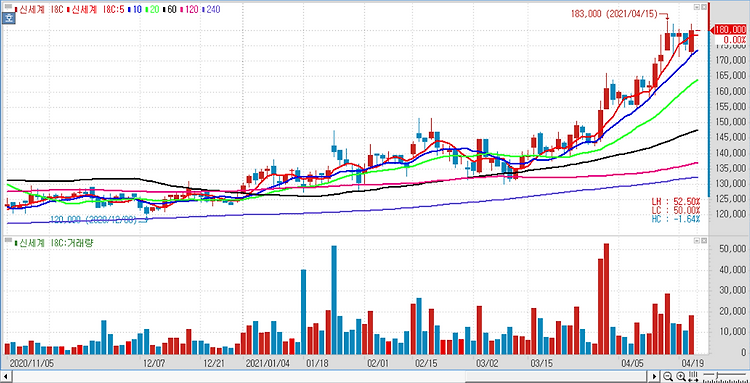
Task: Click the last candlestick on 04/19
Action: pos(691,41)
